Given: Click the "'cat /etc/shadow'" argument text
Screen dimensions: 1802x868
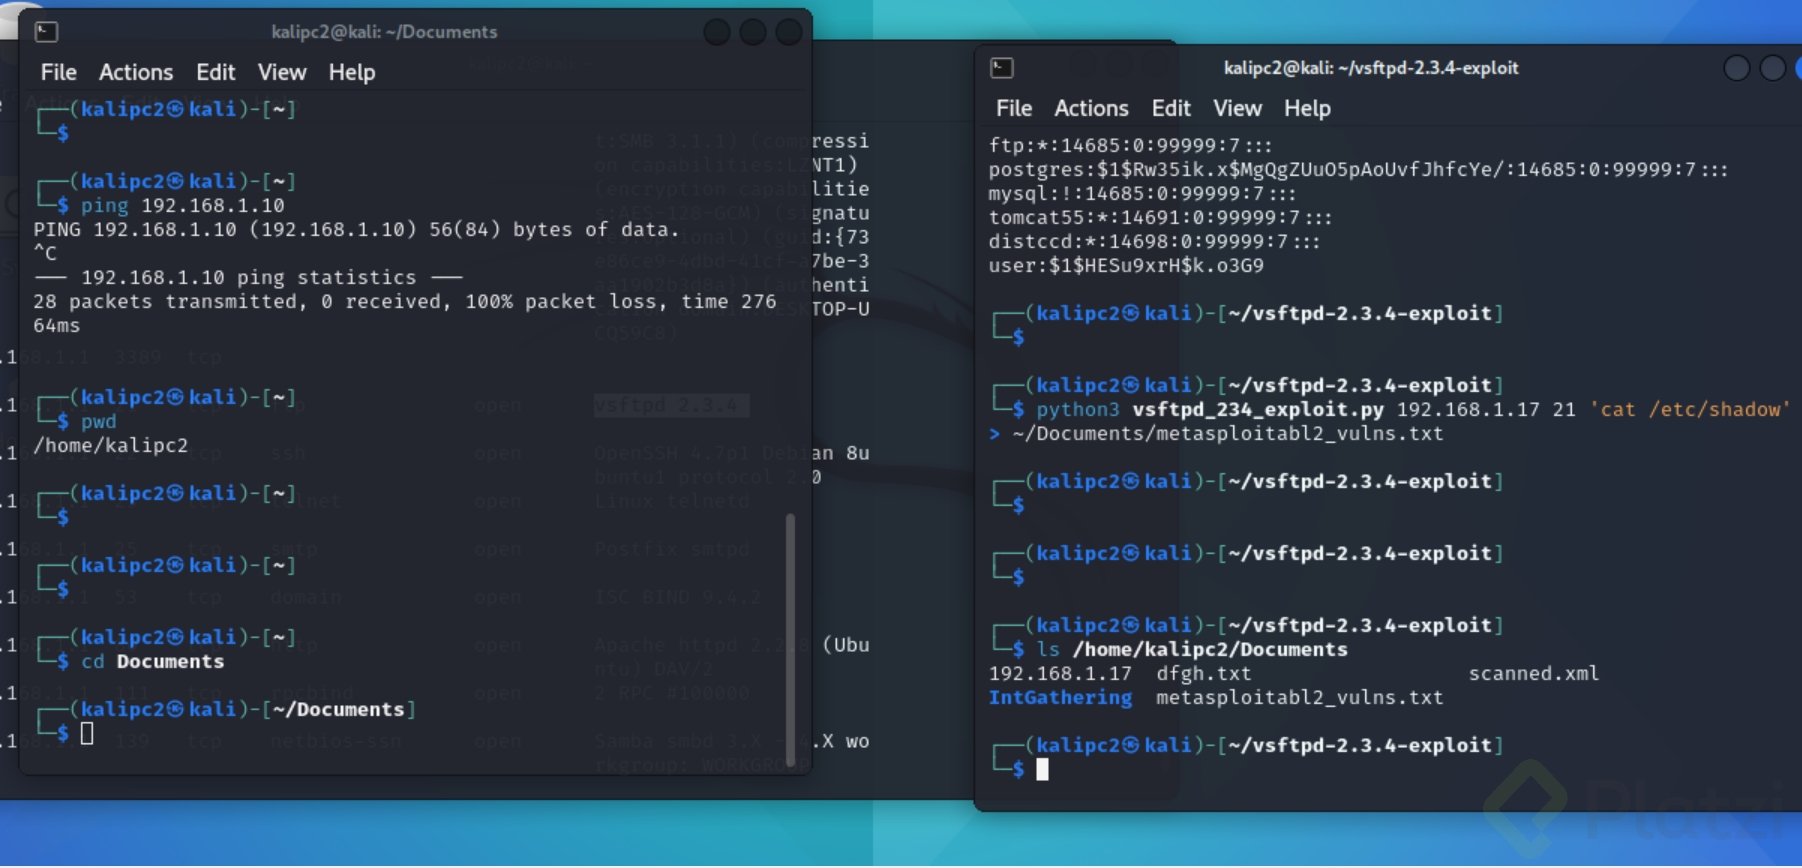Looking at the screenshot, I should pyautogui.click(x=1691, y=409).
